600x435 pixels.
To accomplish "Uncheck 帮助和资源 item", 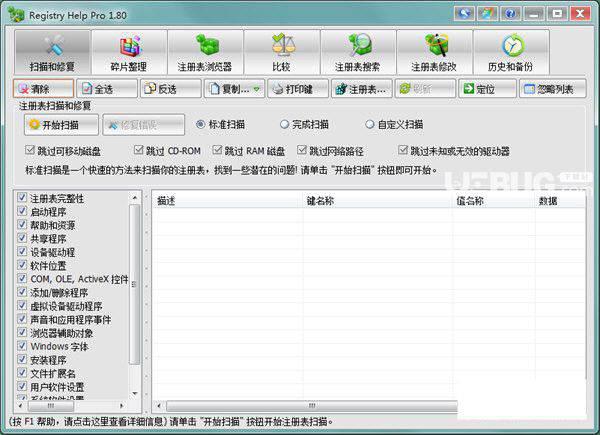I will (x=22, y=224).
